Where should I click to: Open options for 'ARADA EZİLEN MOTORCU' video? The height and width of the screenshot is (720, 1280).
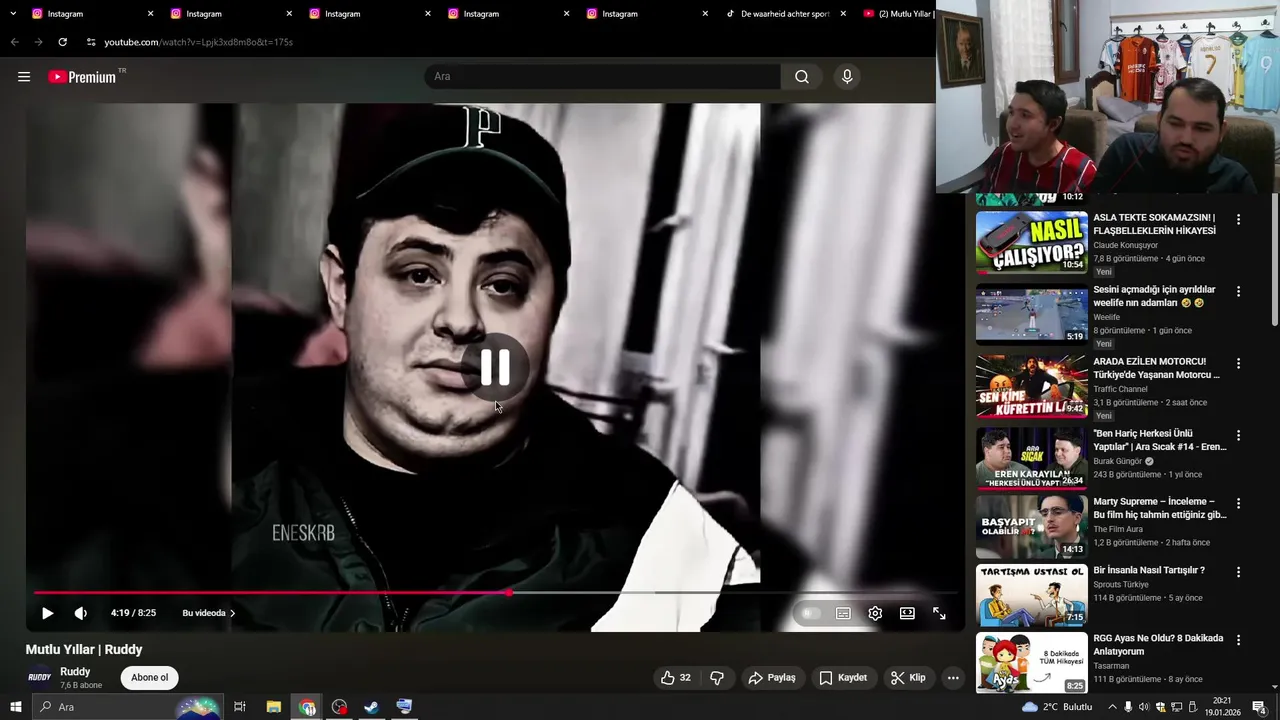pos(1238,363)
